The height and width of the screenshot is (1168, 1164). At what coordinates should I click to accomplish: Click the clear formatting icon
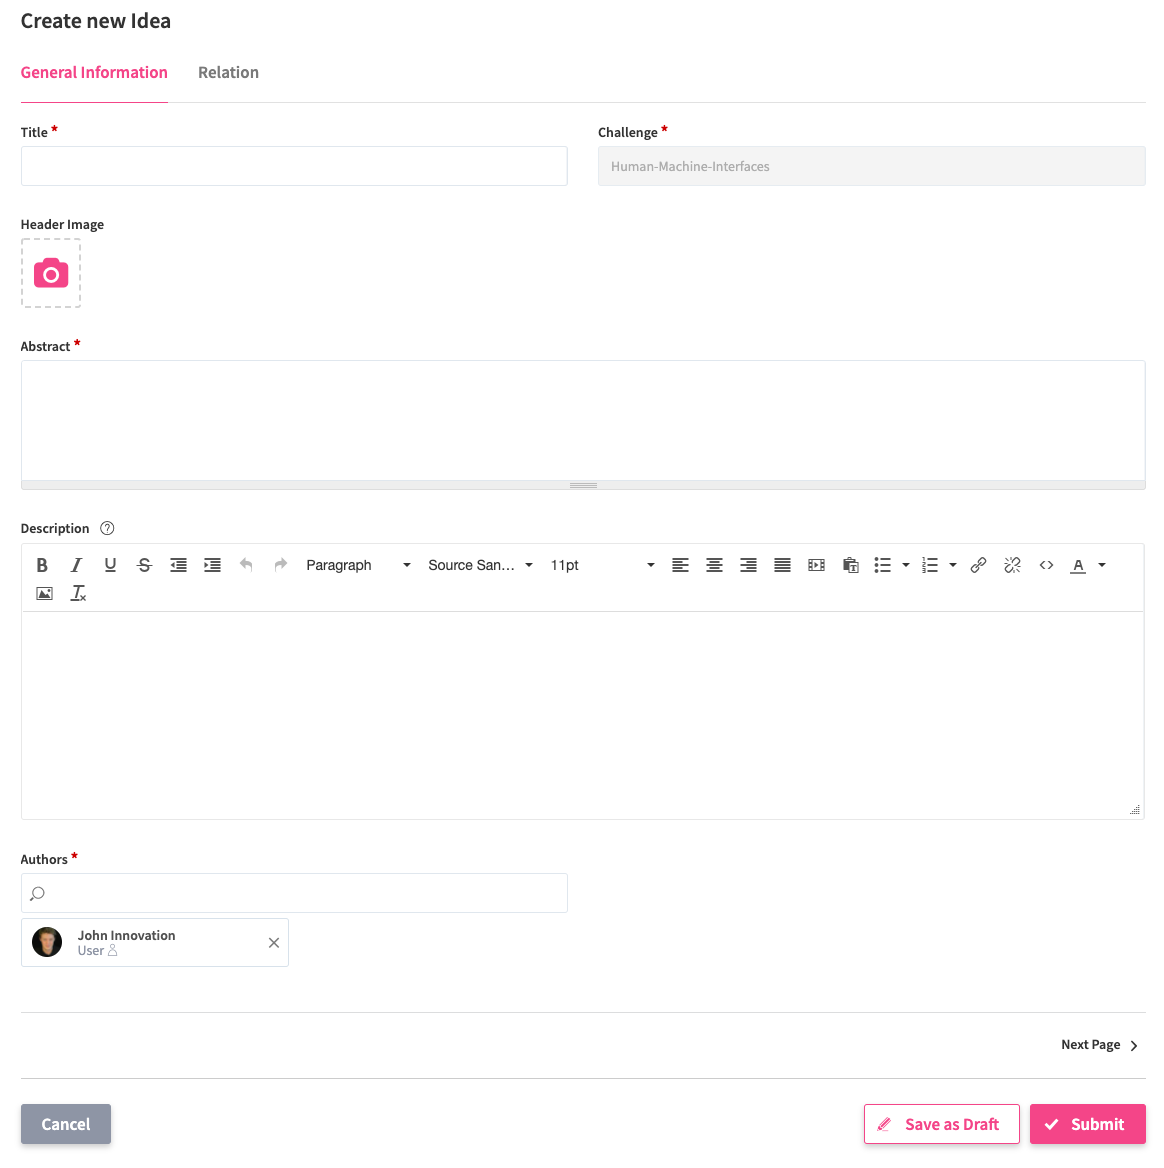(x=78, y=593)
